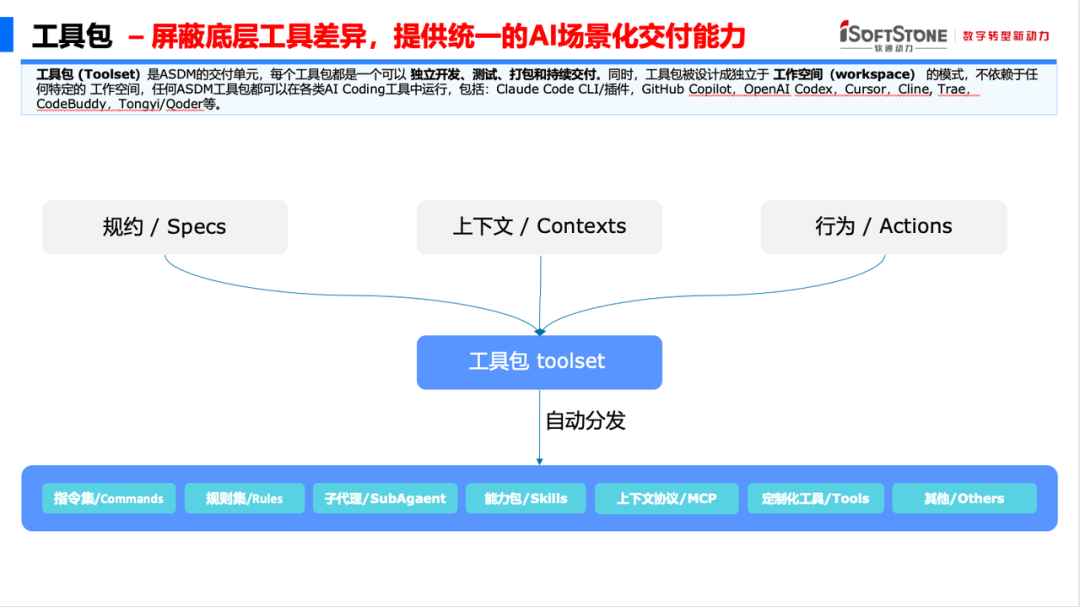Click the bold 独立开发、测试、打包和持续交付 phrase
The width and height of the screenshot is (1080, 607).
(505, 74)
